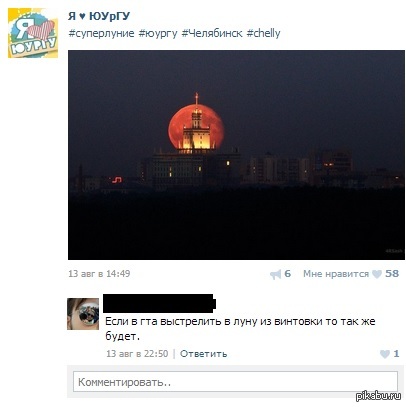This screenshot has height=407, width=406.
Task: Open the Я ♥ ЮУрГУ group avatar
Action: coord(33,33)
